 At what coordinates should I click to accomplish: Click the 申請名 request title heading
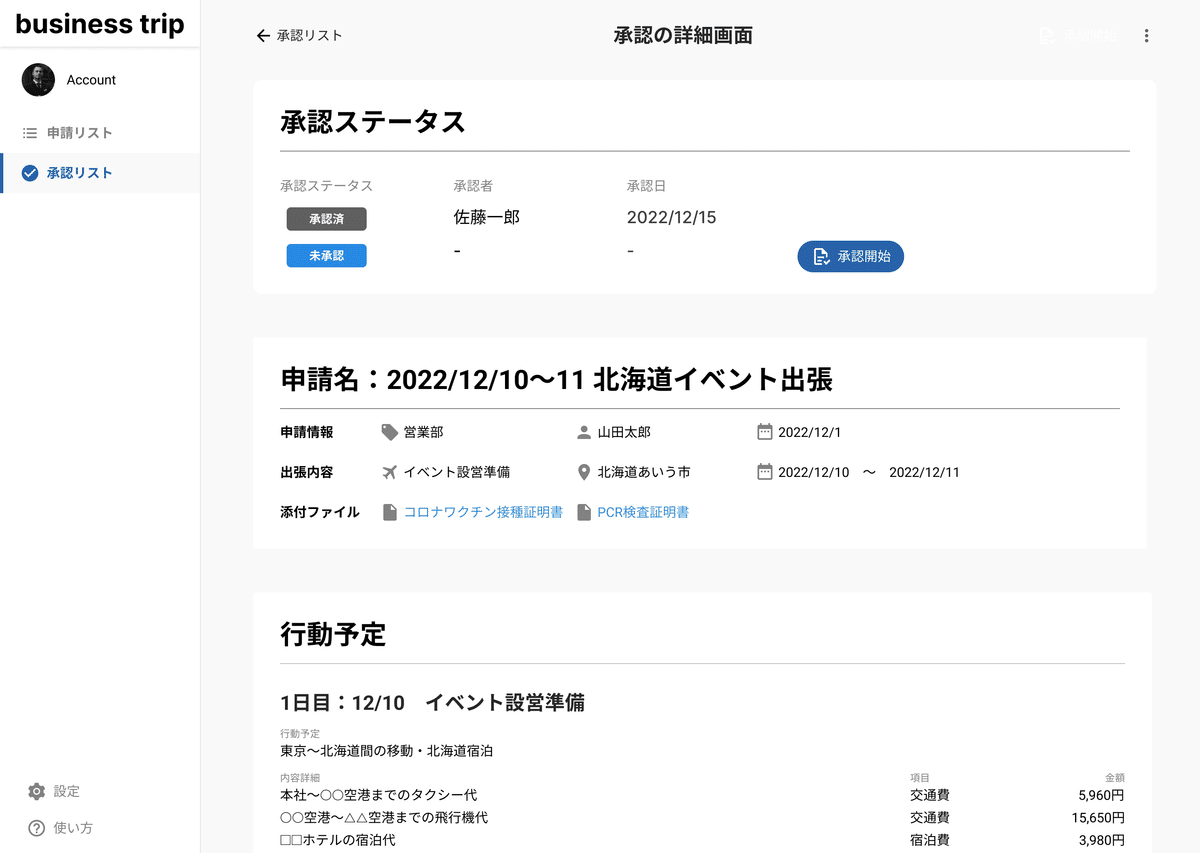tap(556, 380)
